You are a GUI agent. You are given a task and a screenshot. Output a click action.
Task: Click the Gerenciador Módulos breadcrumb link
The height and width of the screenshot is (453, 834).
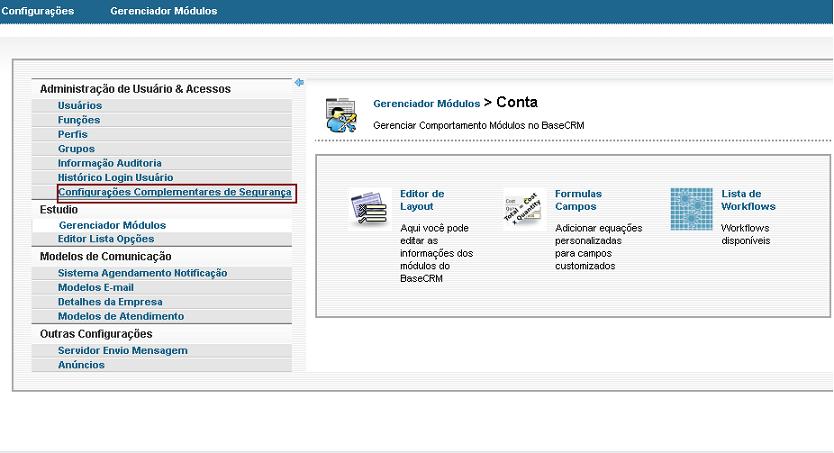pyautogui.click(x=426, y=103)
